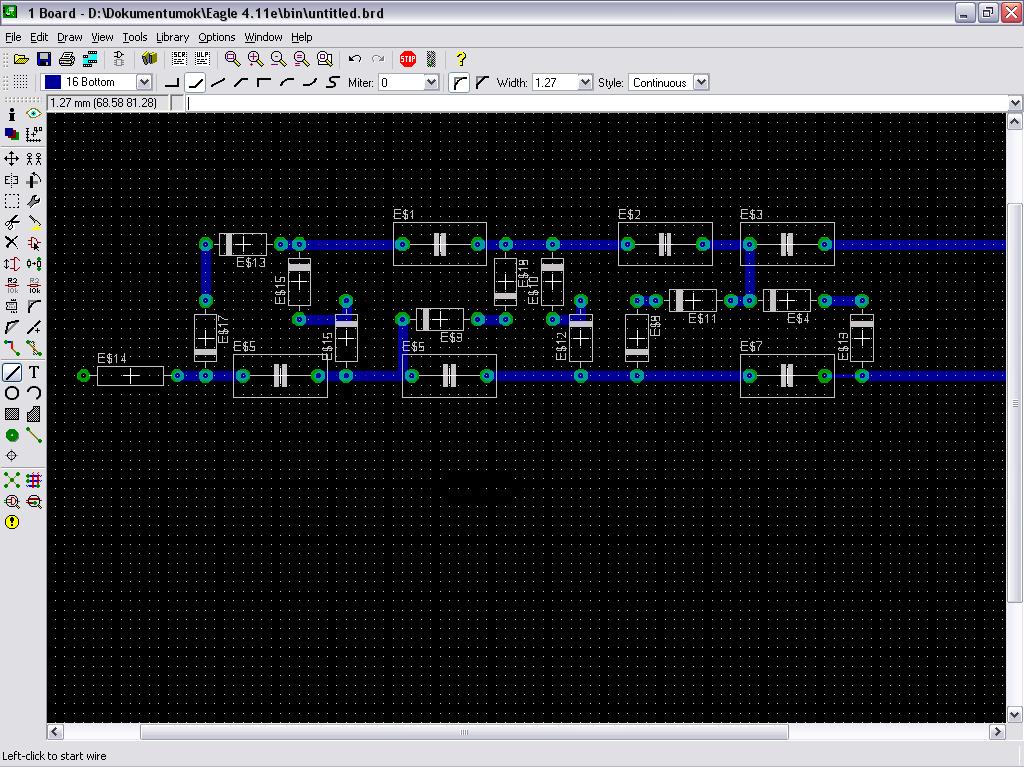Select the Copy tool with two figures
Viewport: 1024px width, 768px height.
(x=34, y=159)
